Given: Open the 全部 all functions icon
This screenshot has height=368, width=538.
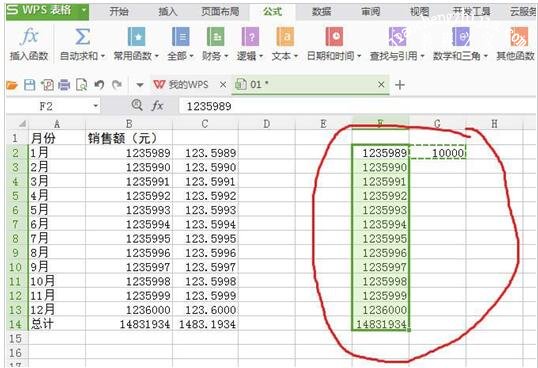Looking at the screenshot, I should [x=180, y=36].
